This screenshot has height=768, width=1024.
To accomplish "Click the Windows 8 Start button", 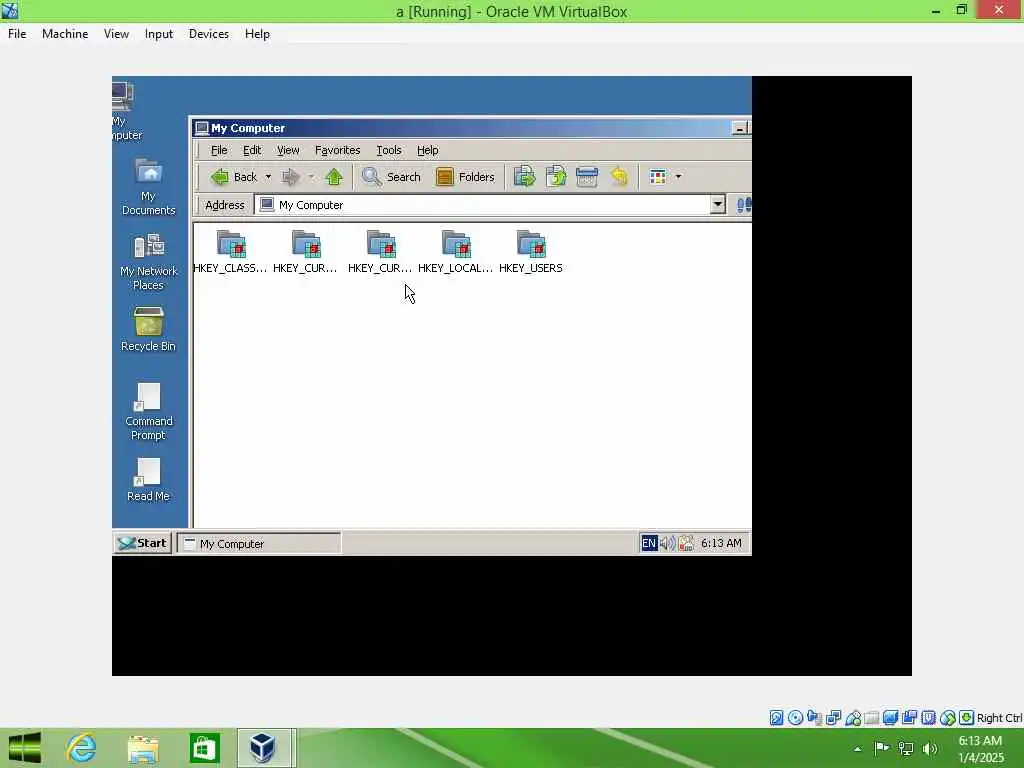I will pyautogui.click(x=25, y=748).
